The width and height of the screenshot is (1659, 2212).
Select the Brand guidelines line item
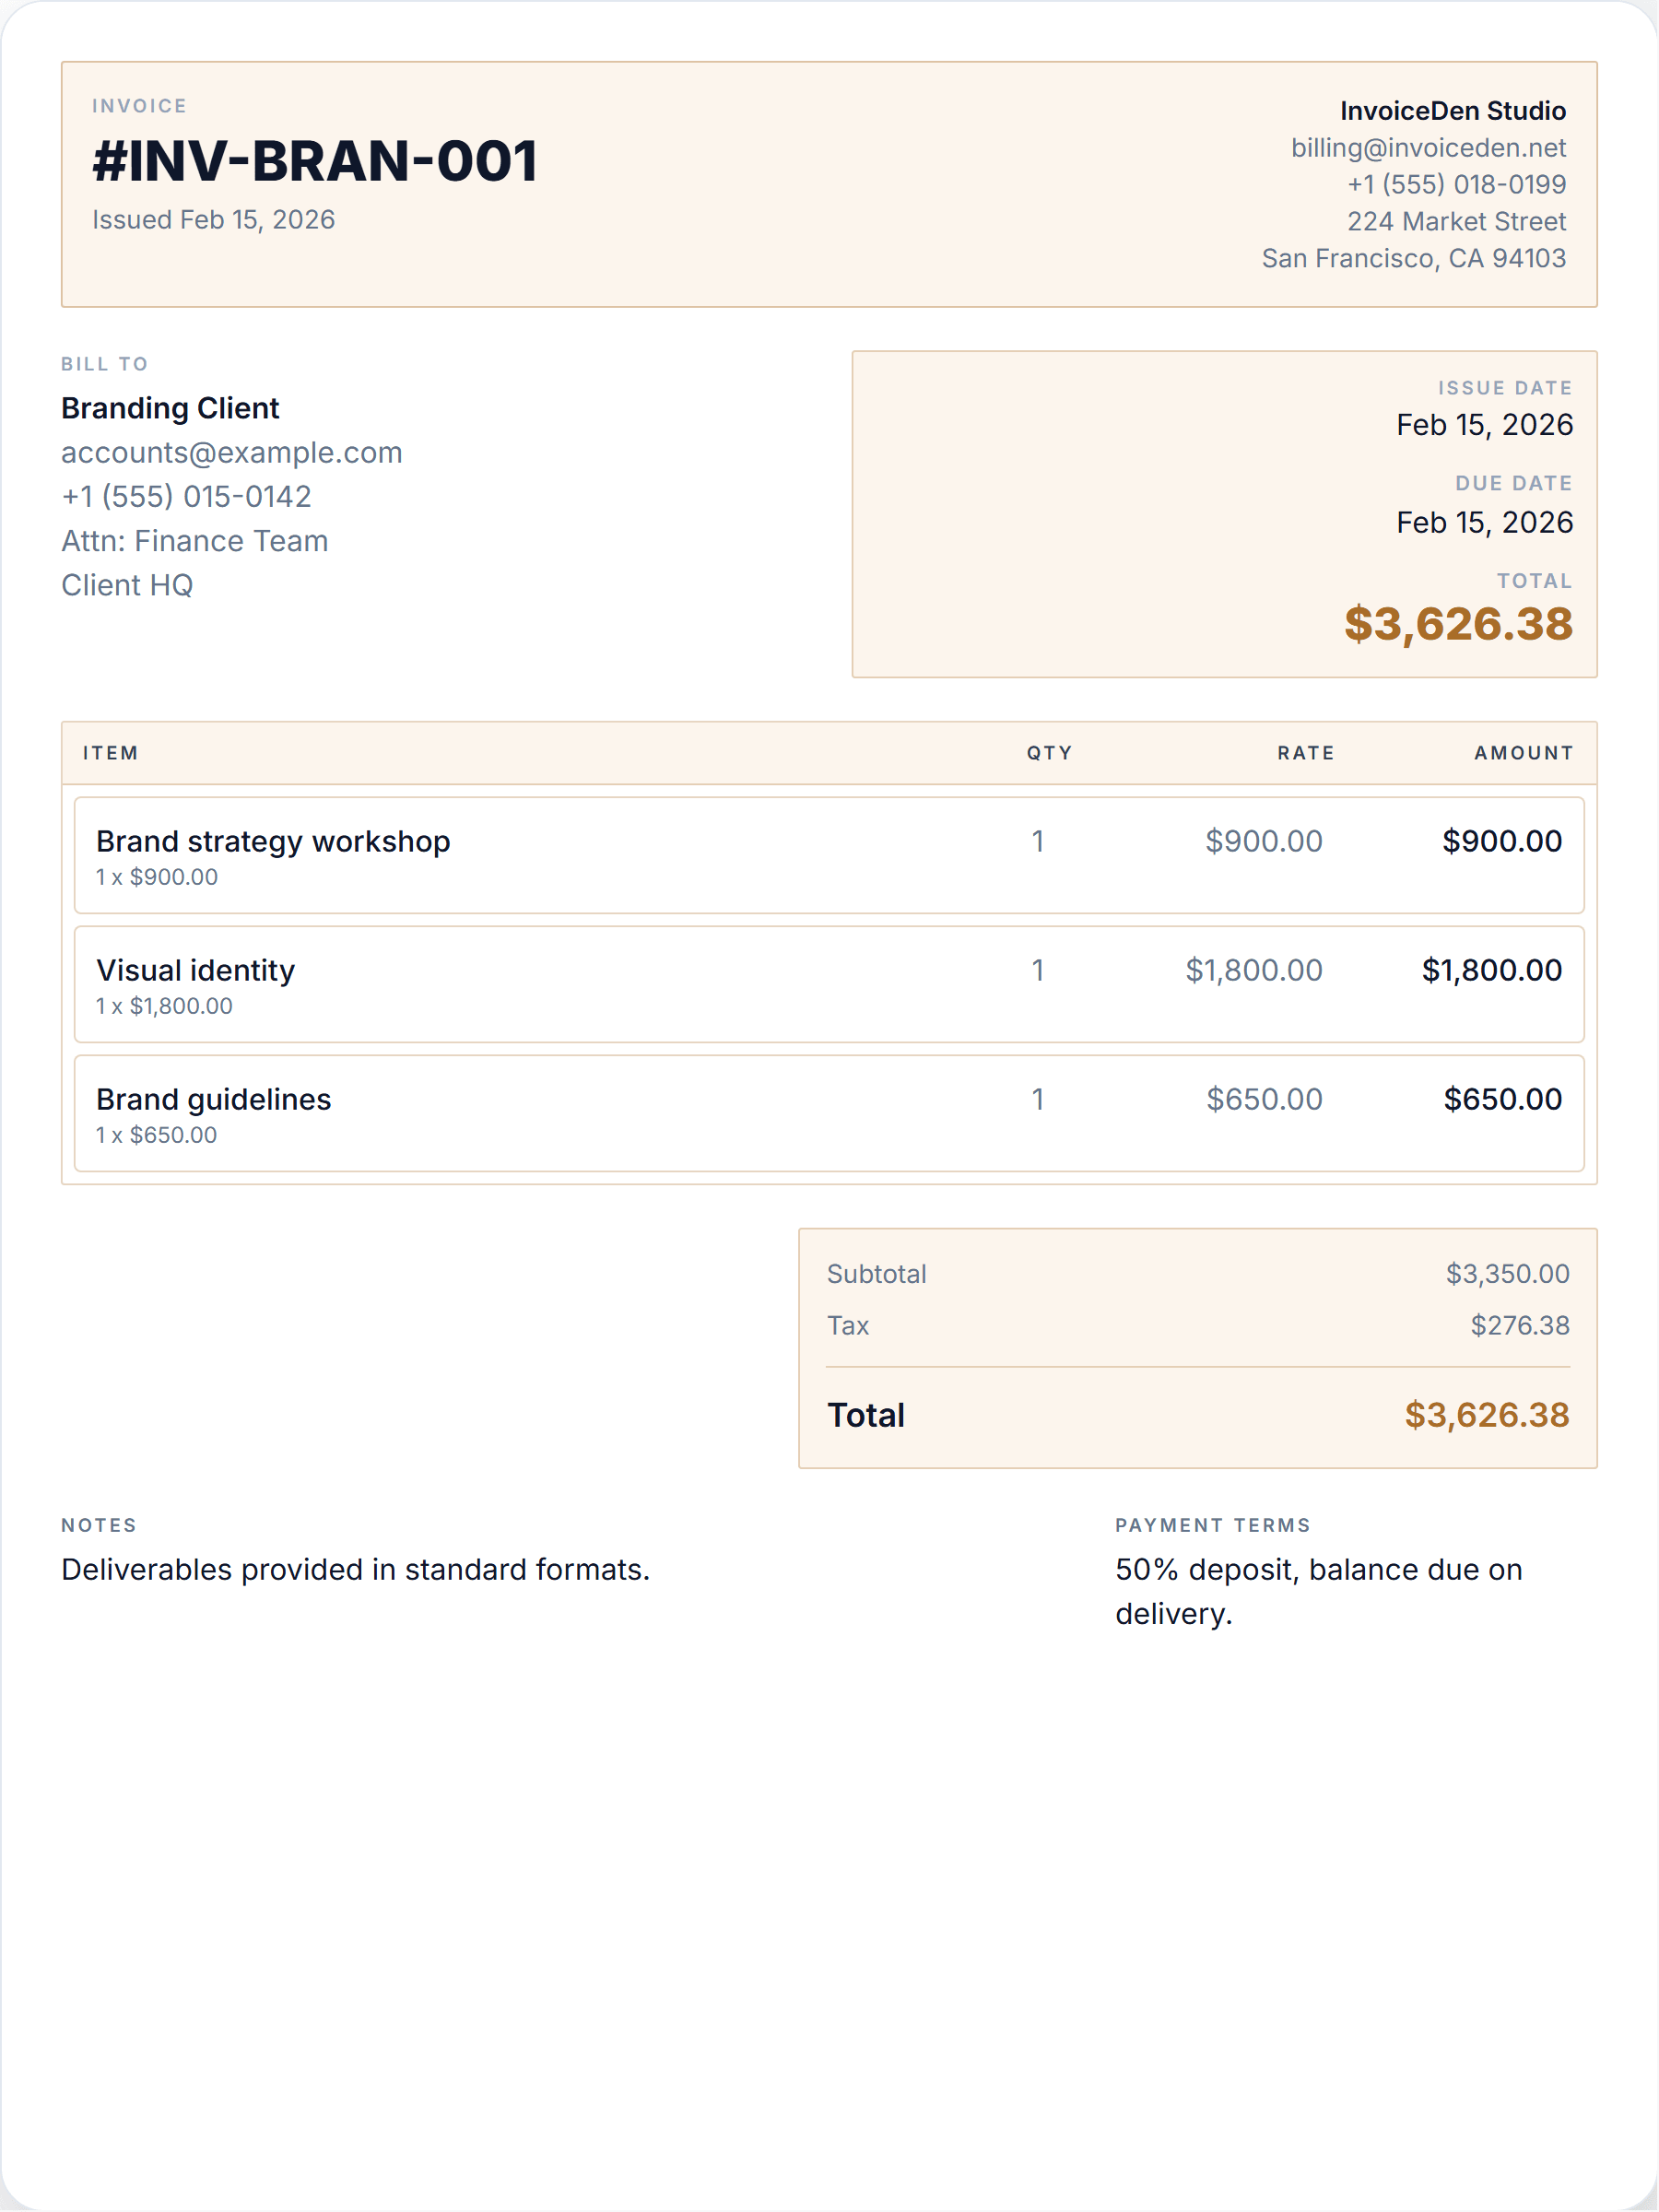click(x=829, y=1113)
